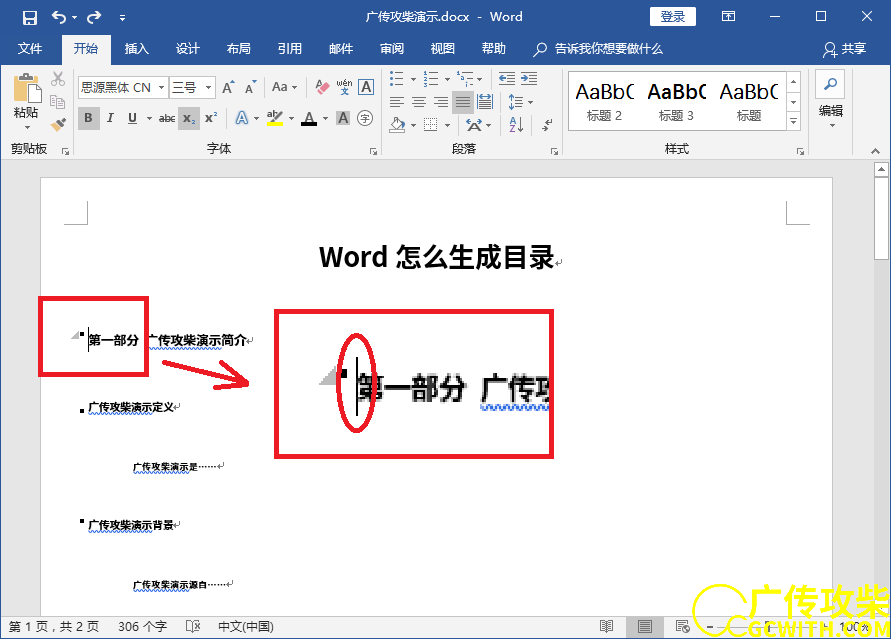Open the borders dropdown arrow
This screenshot has height=639, width=891.
pyautogui.click(x=447, y=126)
